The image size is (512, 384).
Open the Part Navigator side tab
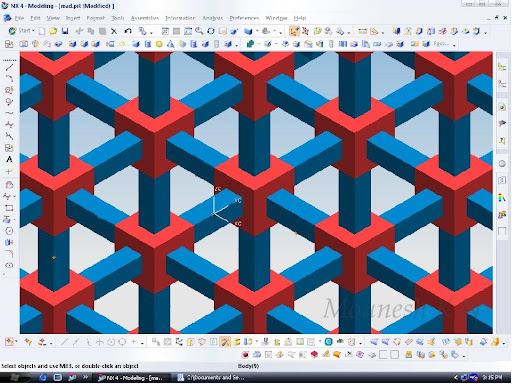tap(502, 84)
